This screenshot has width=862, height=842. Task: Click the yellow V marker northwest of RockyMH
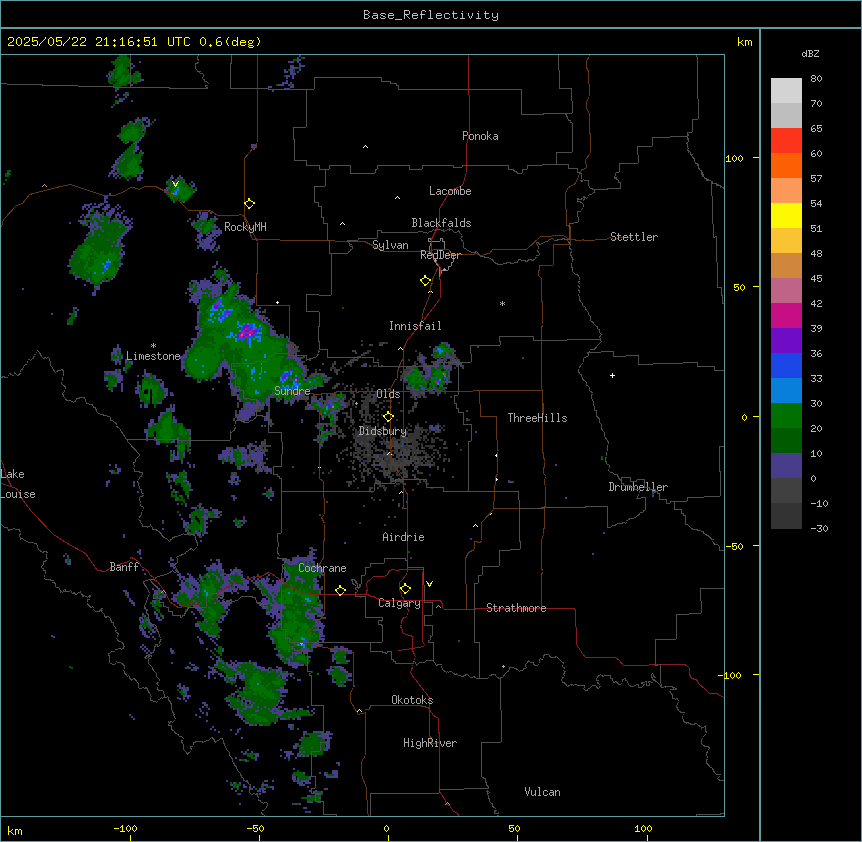coord(175,184)
